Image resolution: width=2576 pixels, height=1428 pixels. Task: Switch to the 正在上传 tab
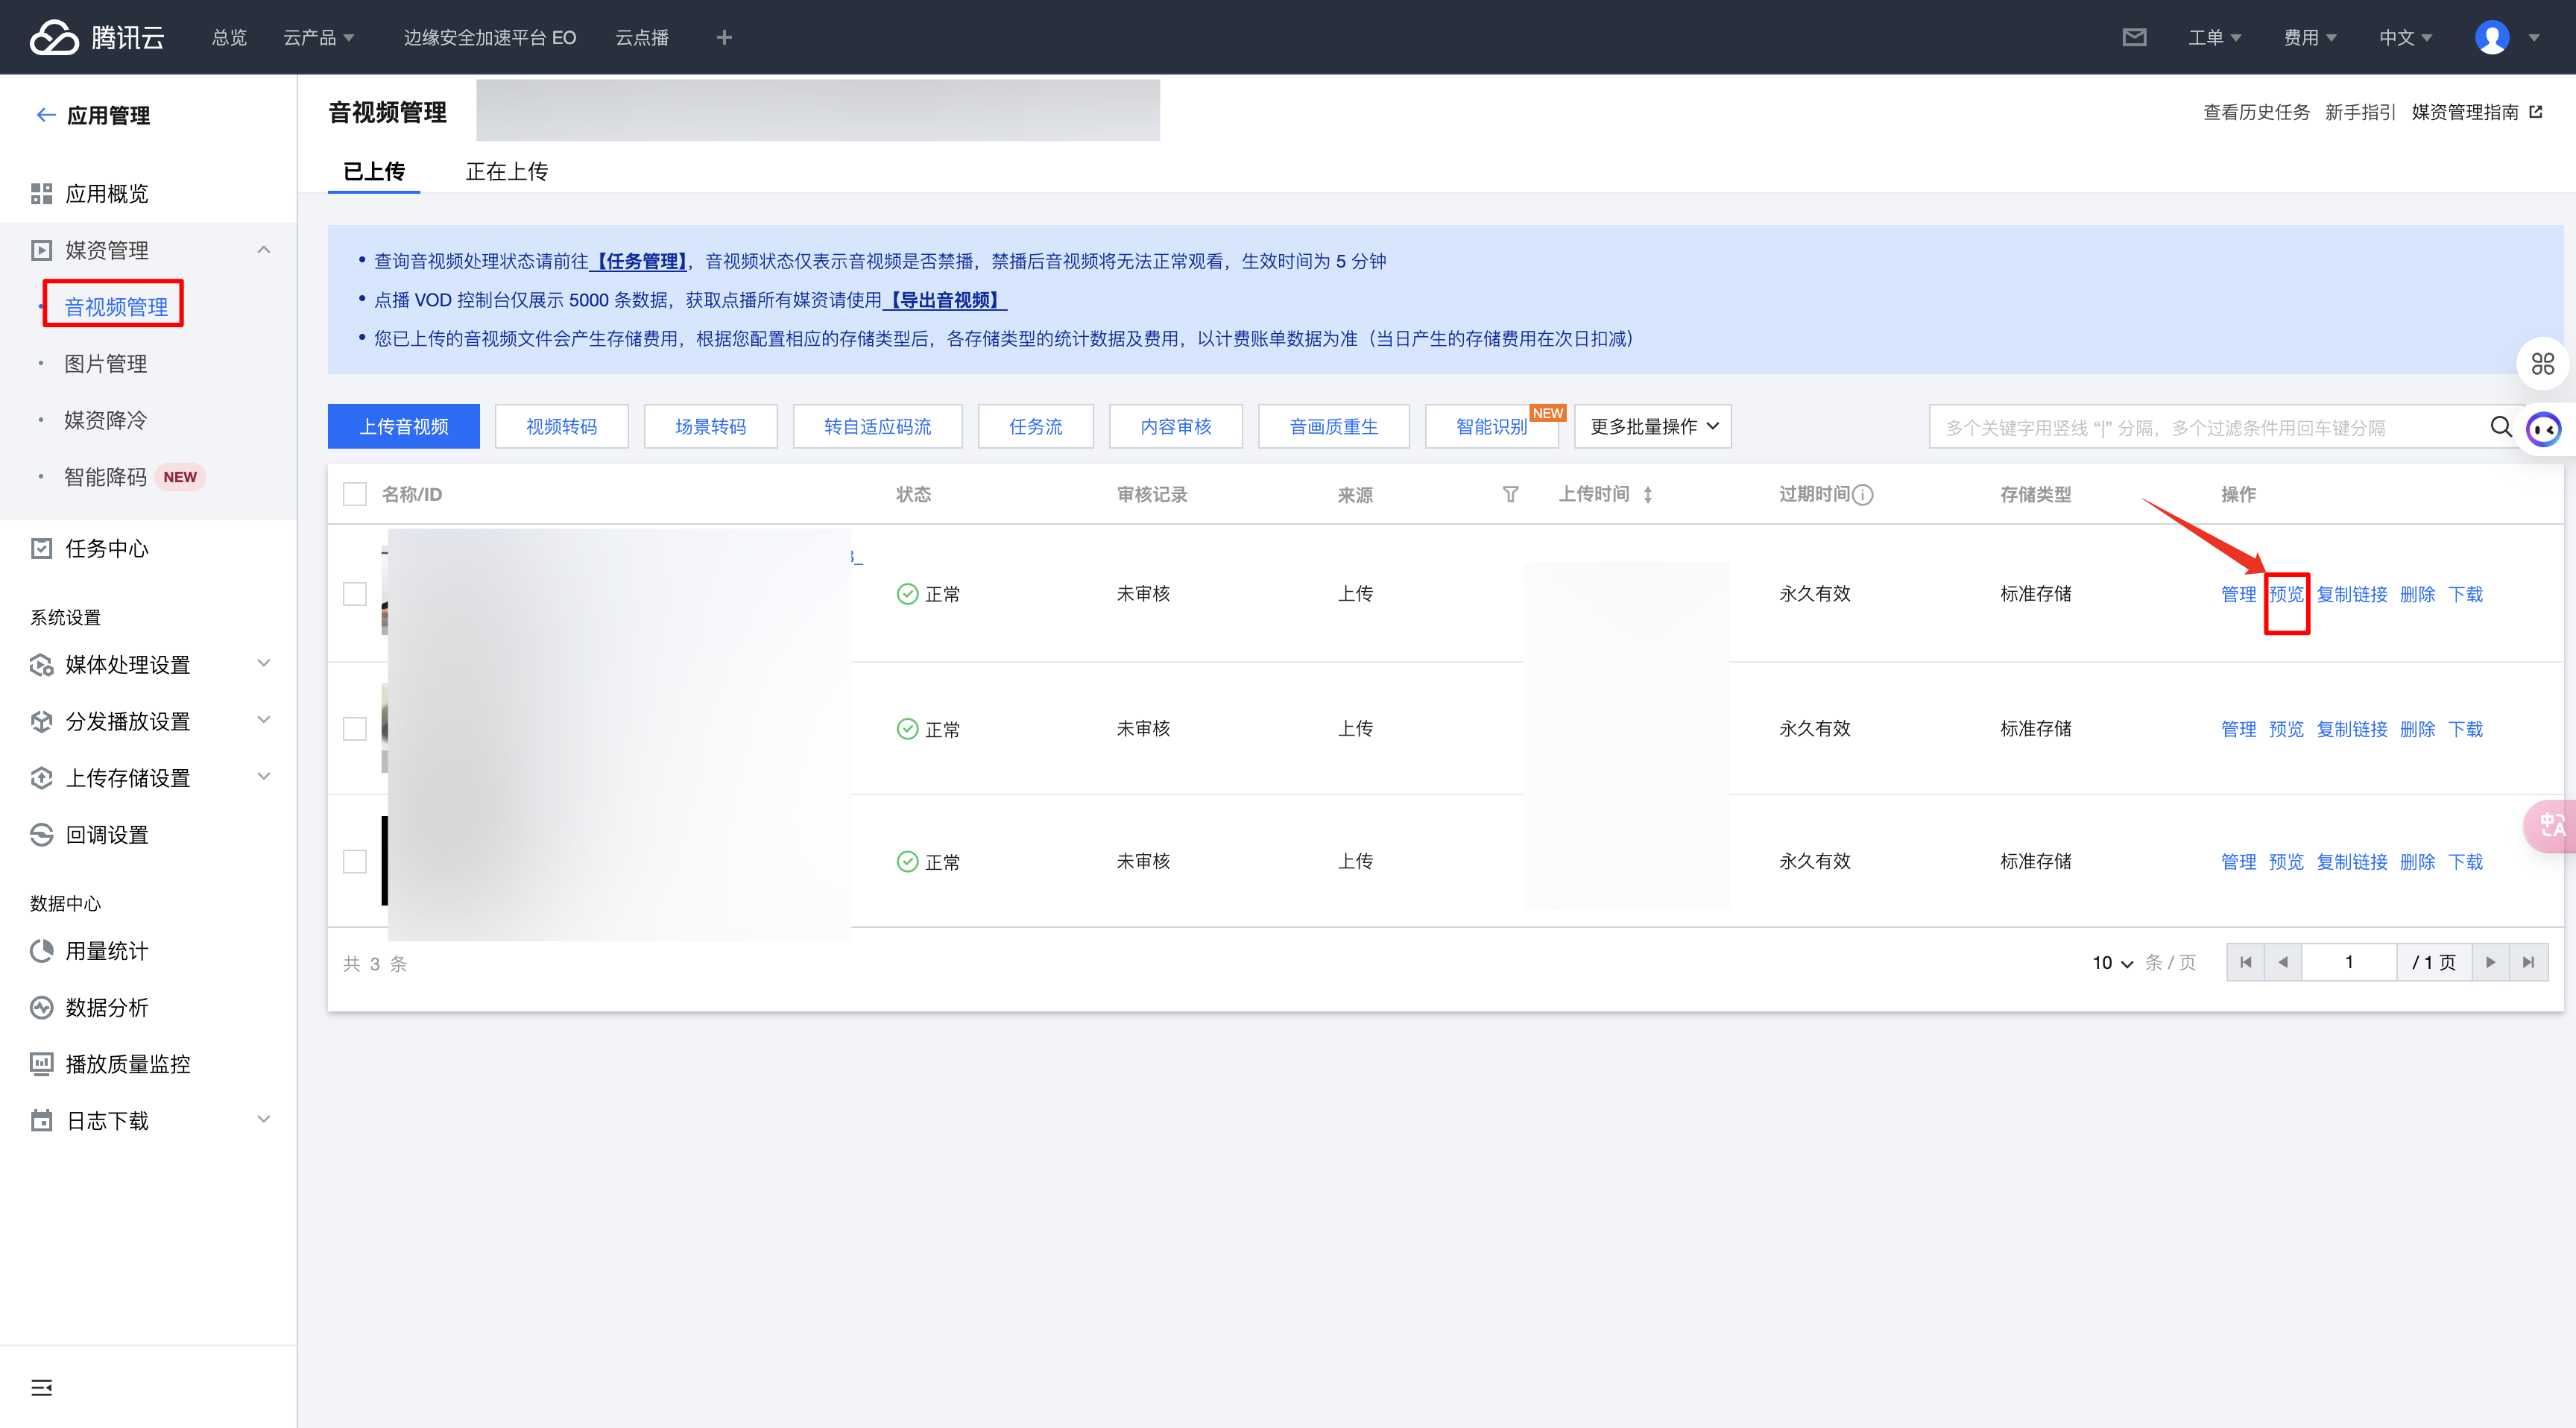[x=506, y=171]
